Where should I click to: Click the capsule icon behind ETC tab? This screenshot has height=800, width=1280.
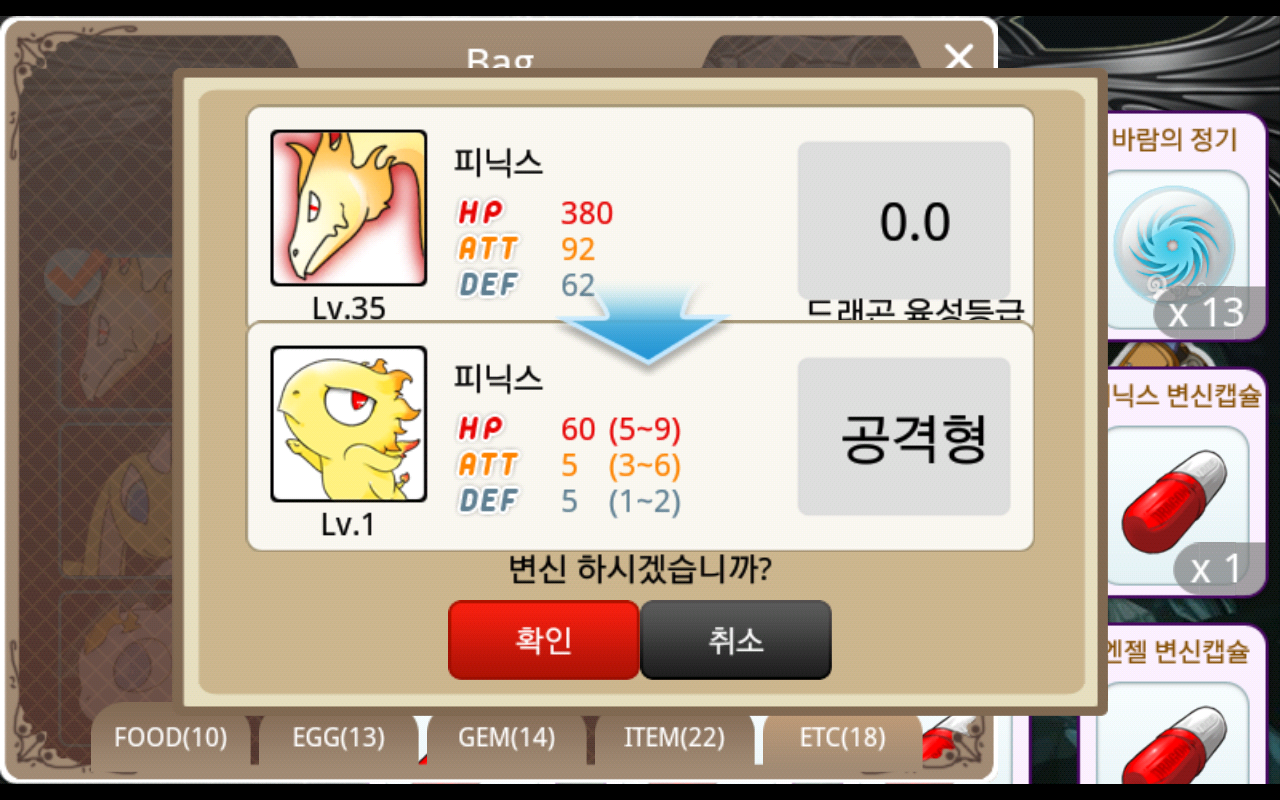pos(951,738)
